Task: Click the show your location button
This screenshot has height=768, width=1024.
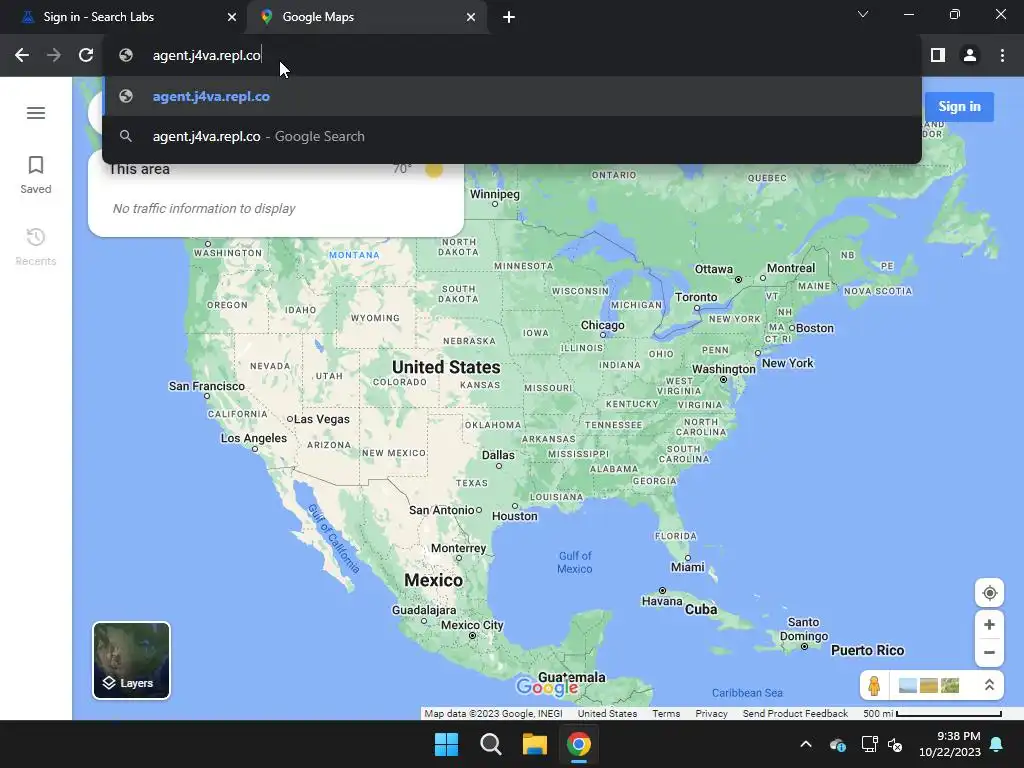Action: [989, 593]
